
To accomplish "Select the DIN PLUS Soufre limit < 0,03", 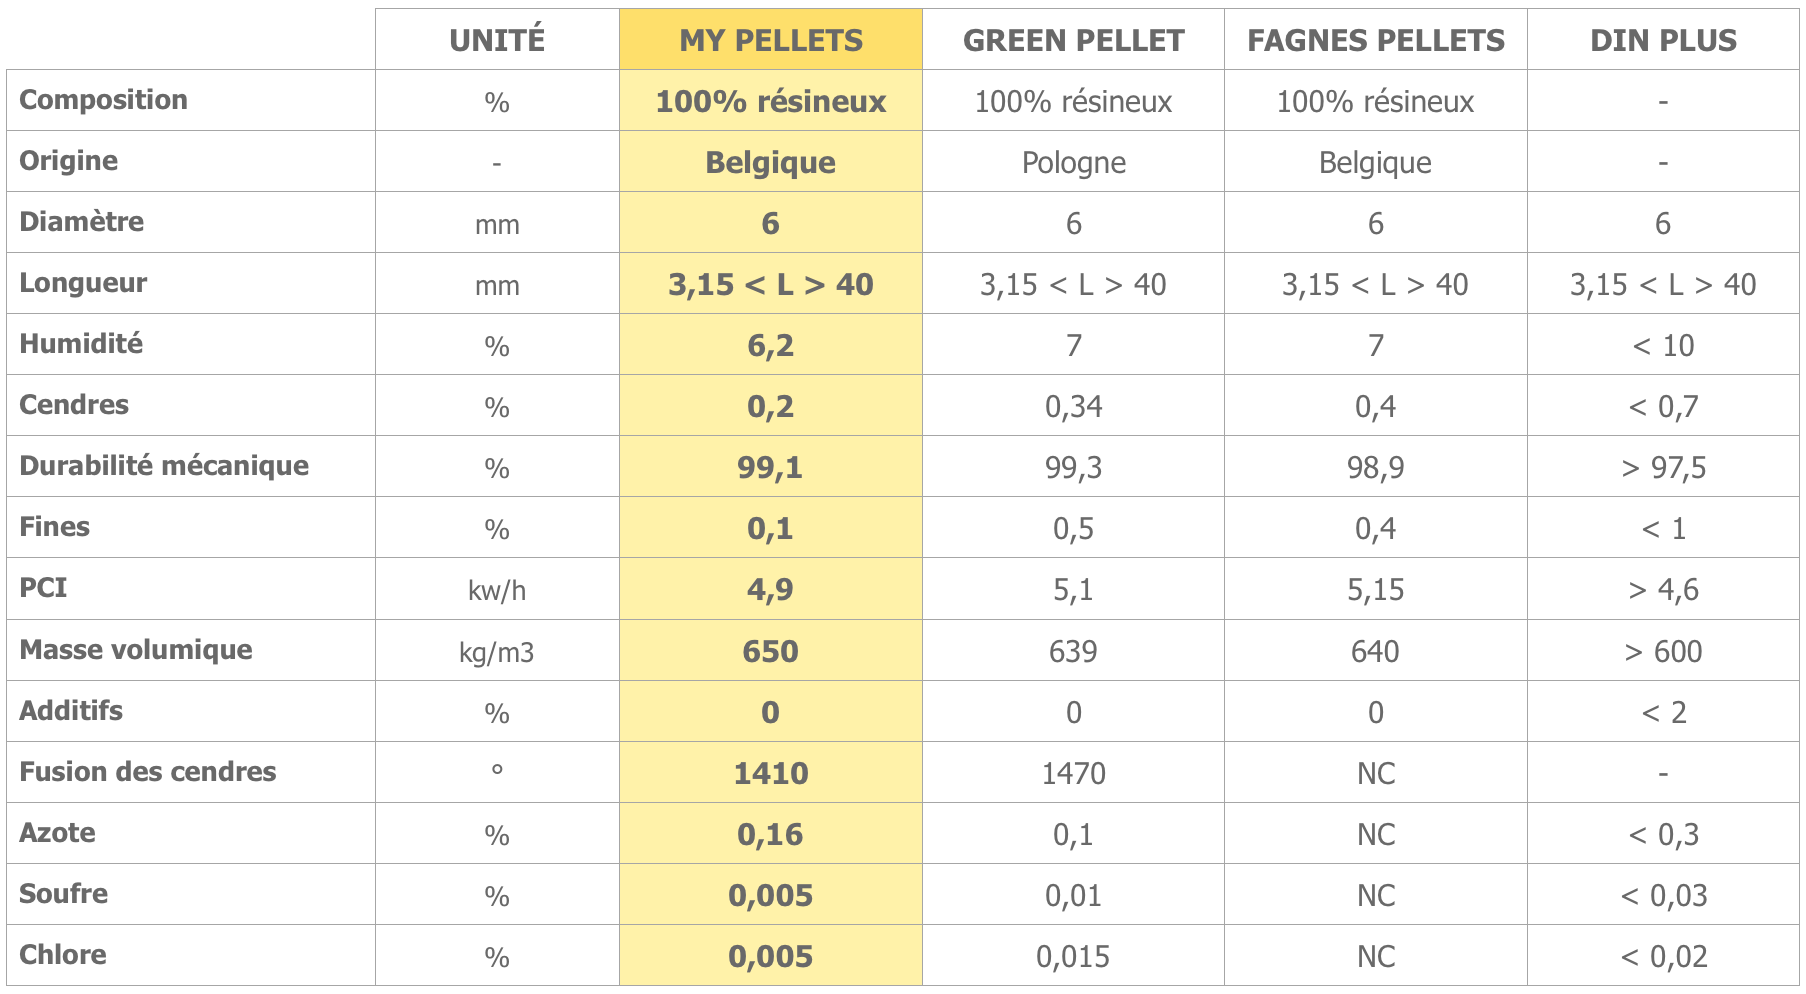I will (x=1663, y=895).
